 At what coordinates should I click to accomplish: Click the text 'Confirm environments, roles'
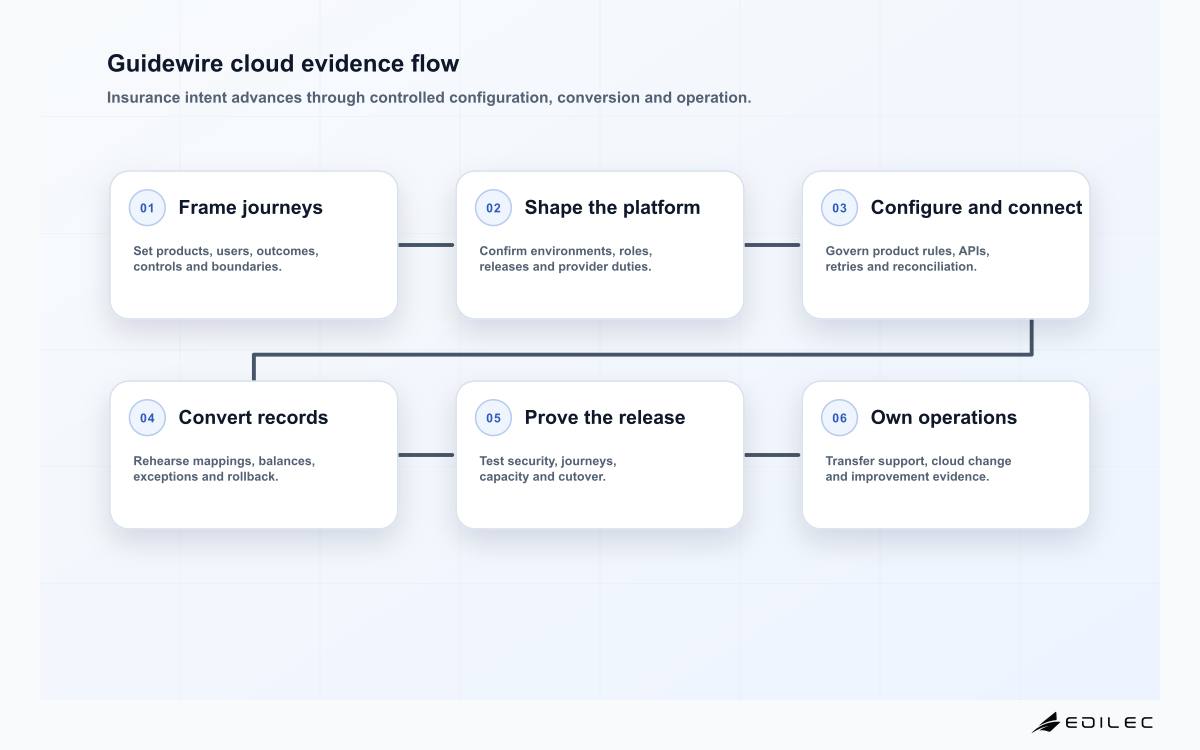[x=565, y=251]
